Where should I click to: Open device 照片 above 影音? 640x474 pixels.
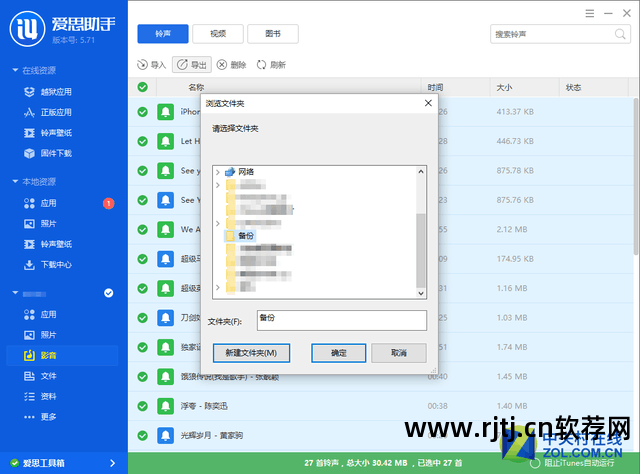(x=40, y=335)
